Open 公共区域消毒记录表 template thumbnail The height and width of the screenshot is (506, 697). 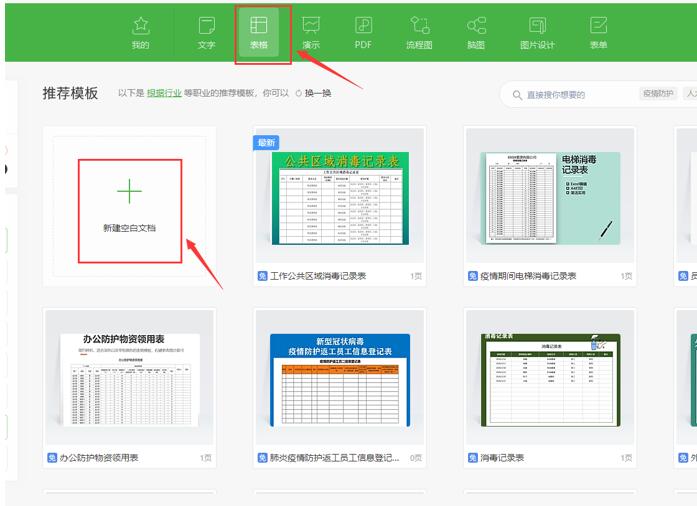pyautogui.click(x=340, y=196)
